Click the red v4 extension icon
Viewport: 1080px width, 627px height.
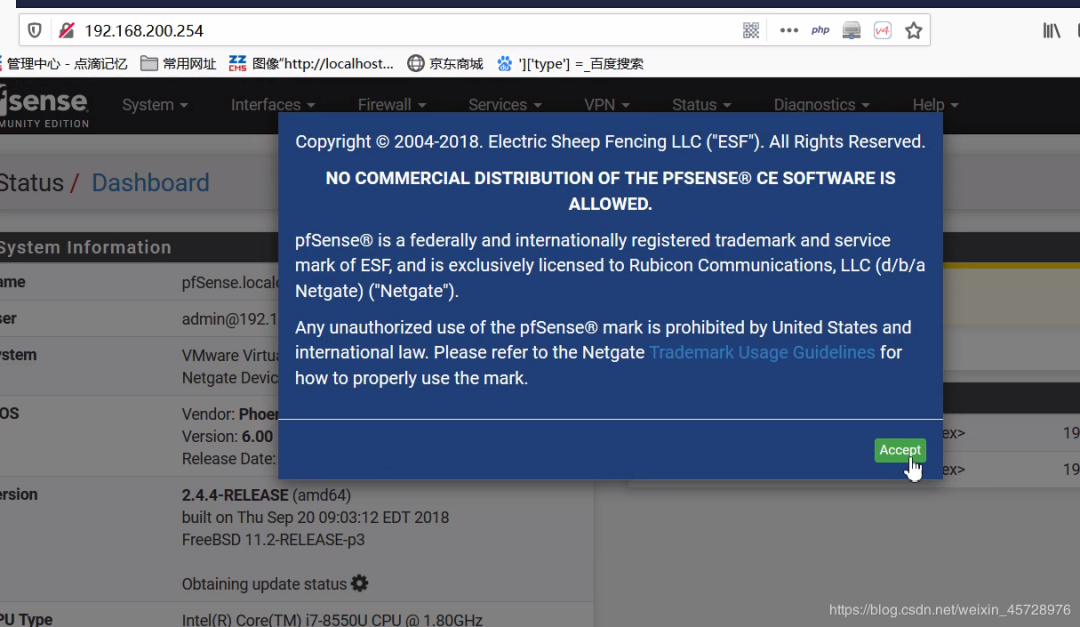[x=882, y=30]
